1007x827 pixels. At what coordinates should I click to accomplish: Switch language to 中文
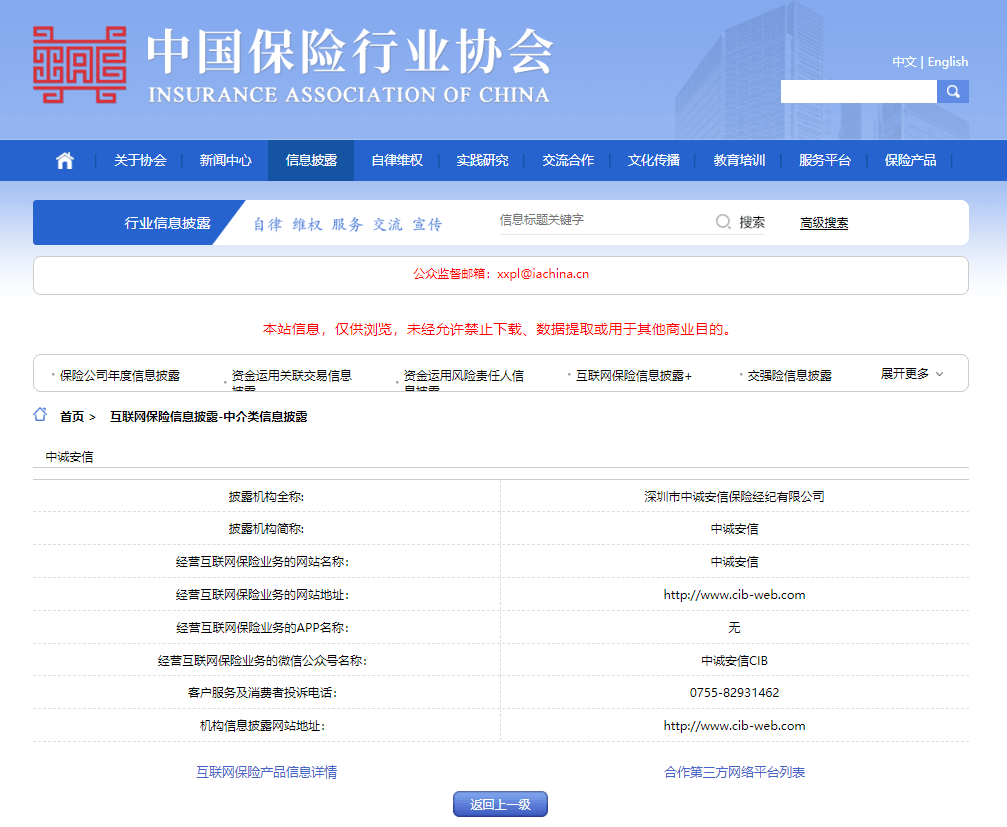pos(904,62)
